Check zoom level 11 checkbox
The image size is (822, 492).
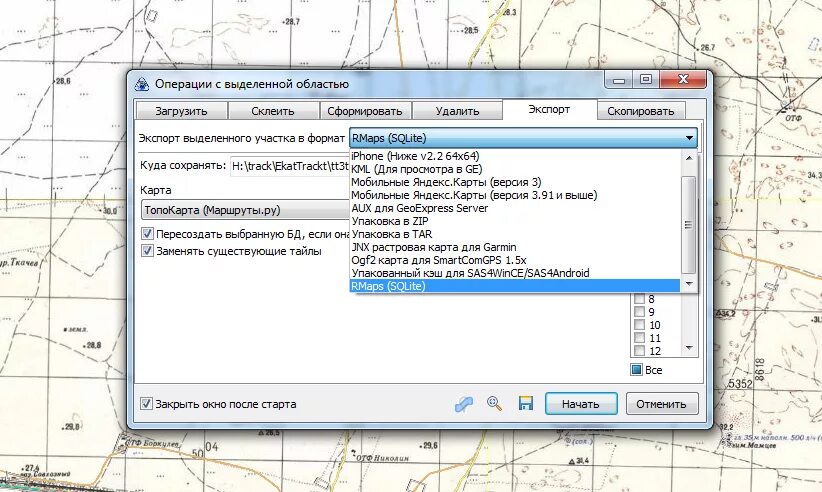tap(639, 338)
